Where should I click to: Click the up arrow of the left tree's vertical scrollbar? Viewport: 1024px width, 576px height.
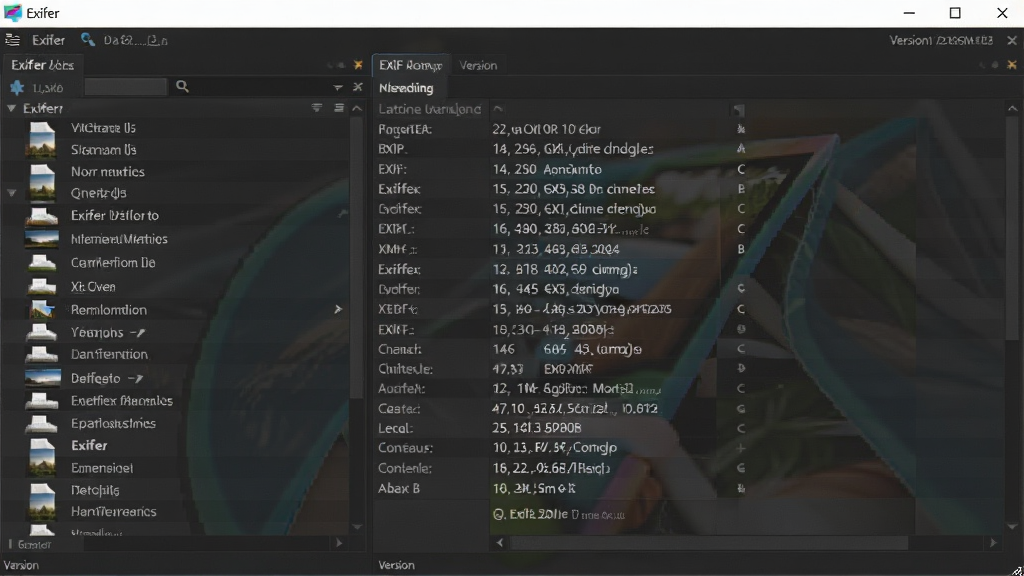tap(357, 108)
